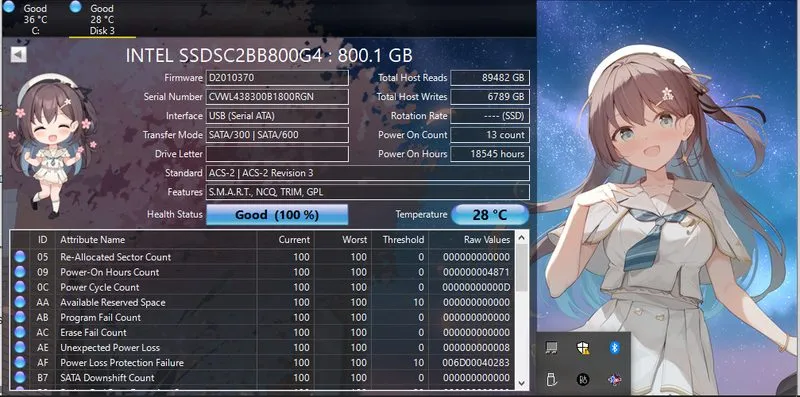
Task: Click the Safely Remove Hardware USB icon
Action: [551, 379]
